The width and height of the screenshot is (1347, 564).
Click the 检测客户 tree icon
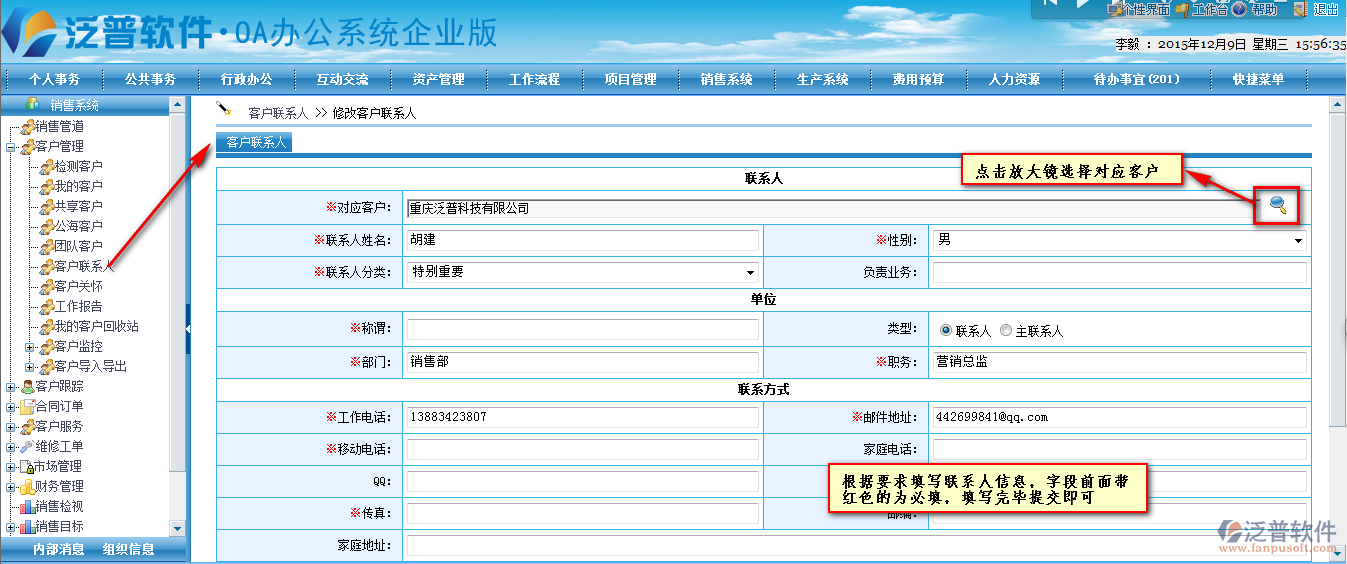pyautogui.click(x=46, y=167)
